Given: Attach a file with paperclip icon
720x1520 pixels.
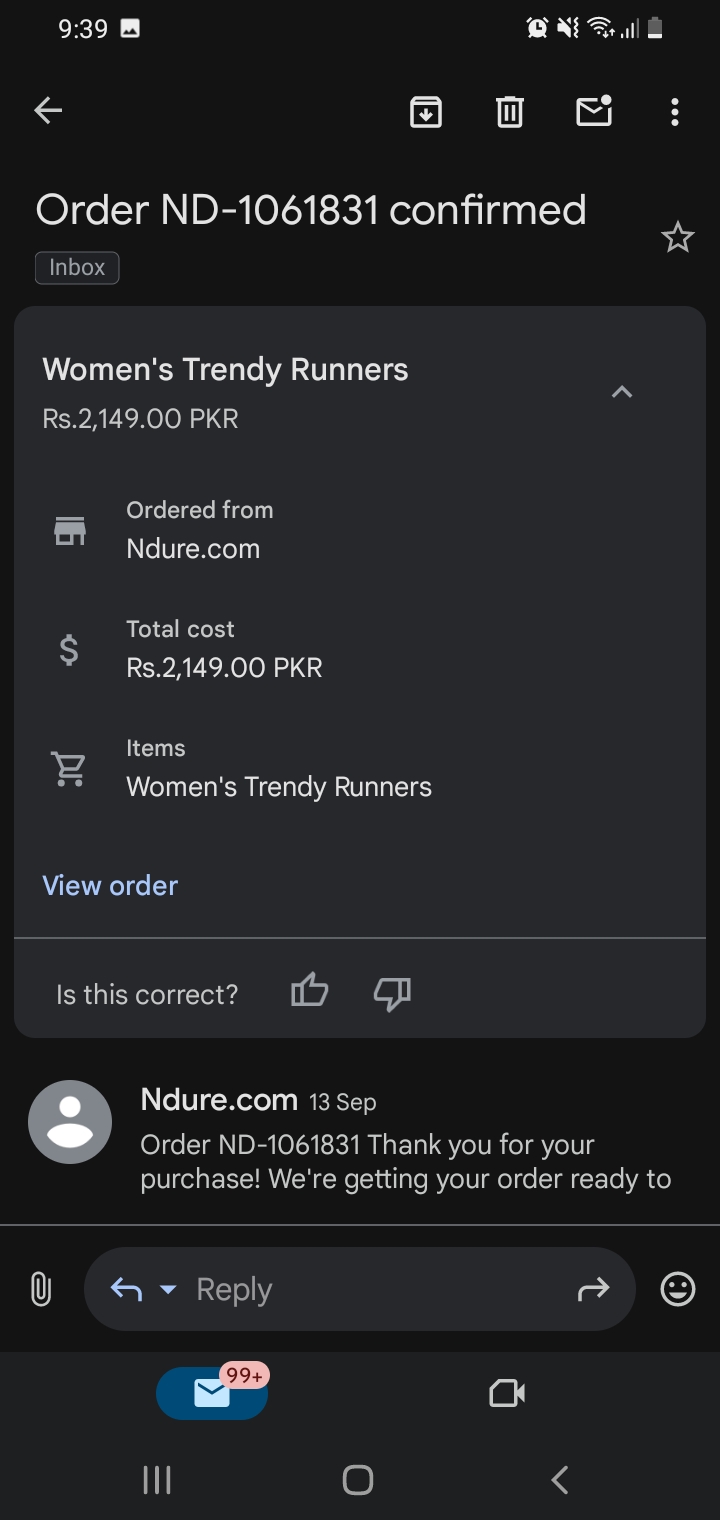Looking at the screenshot, I should [40, 1289].
